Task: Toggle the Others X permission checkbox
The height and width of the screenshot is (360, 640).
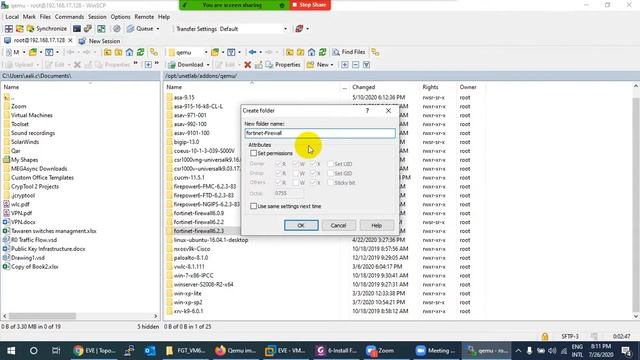Action: pos(313,182)
